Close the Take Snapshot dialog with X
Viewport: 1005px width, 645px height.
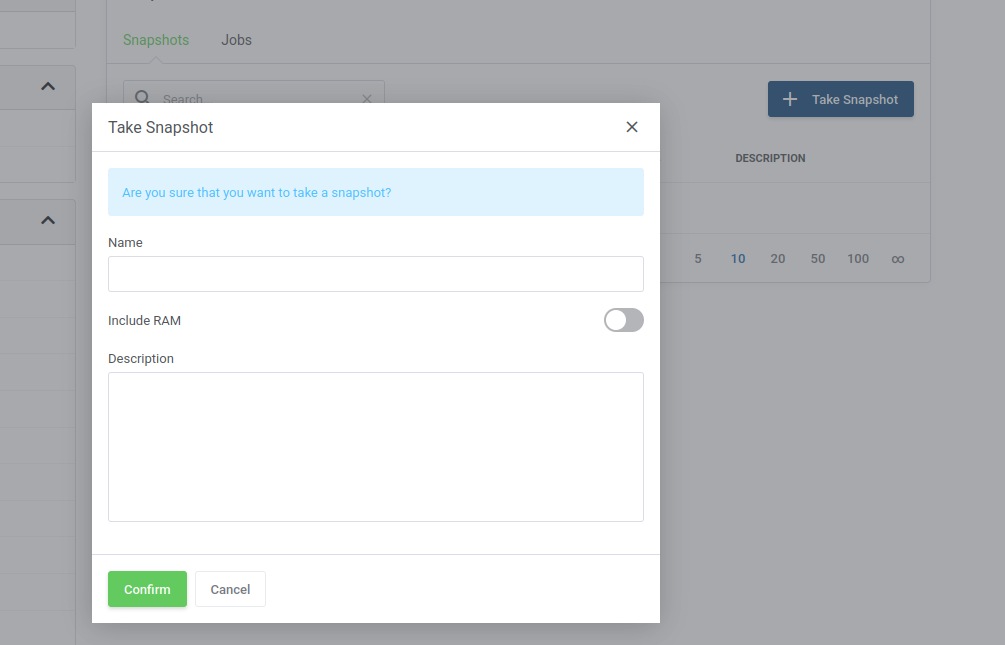click(x=631, y=127)
